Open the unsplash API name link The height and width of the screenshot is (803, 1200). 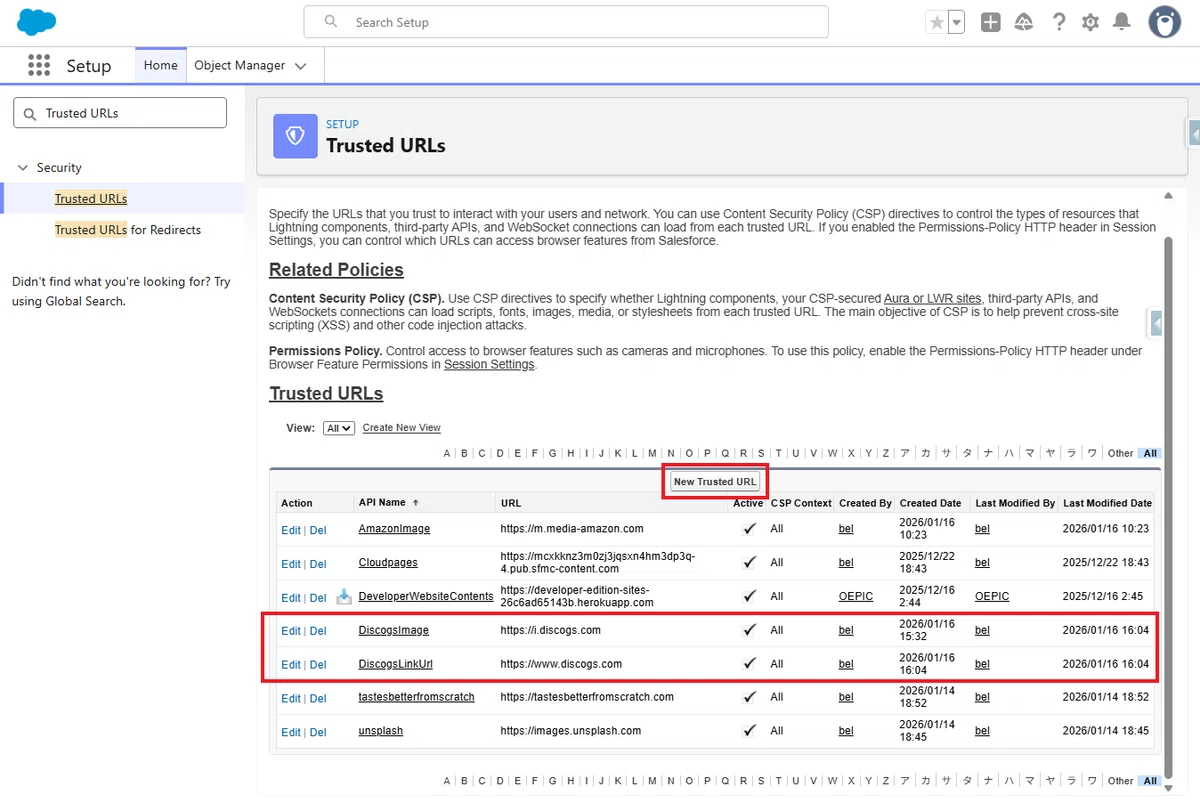[x=380, y=731]
